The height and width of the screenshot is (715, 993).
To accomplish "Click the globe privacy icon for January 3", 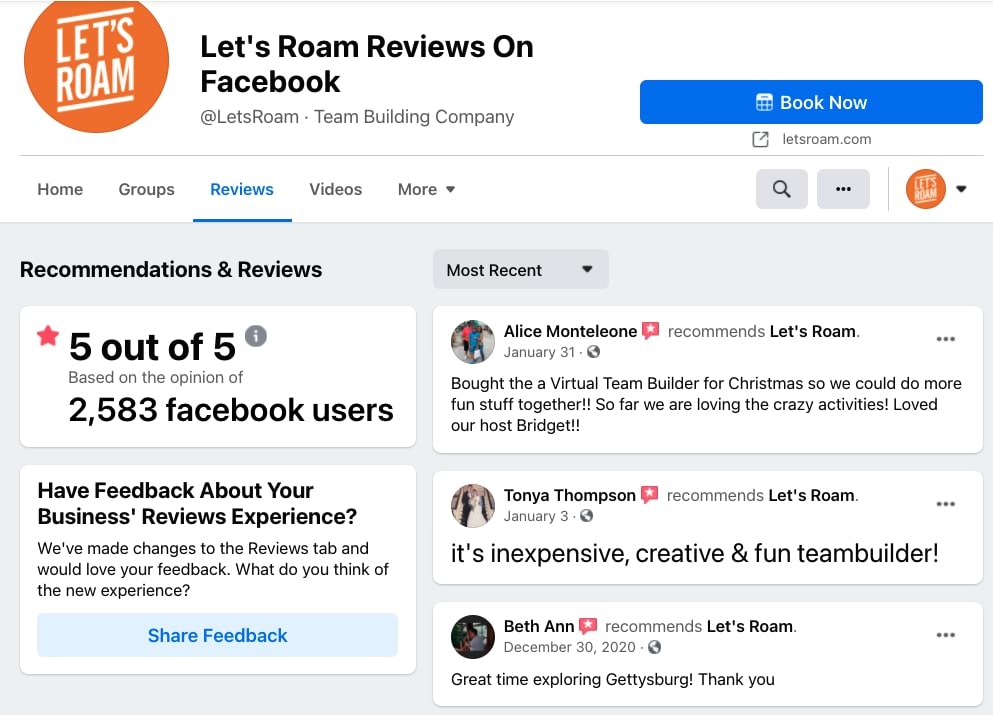I will (587, 516).
